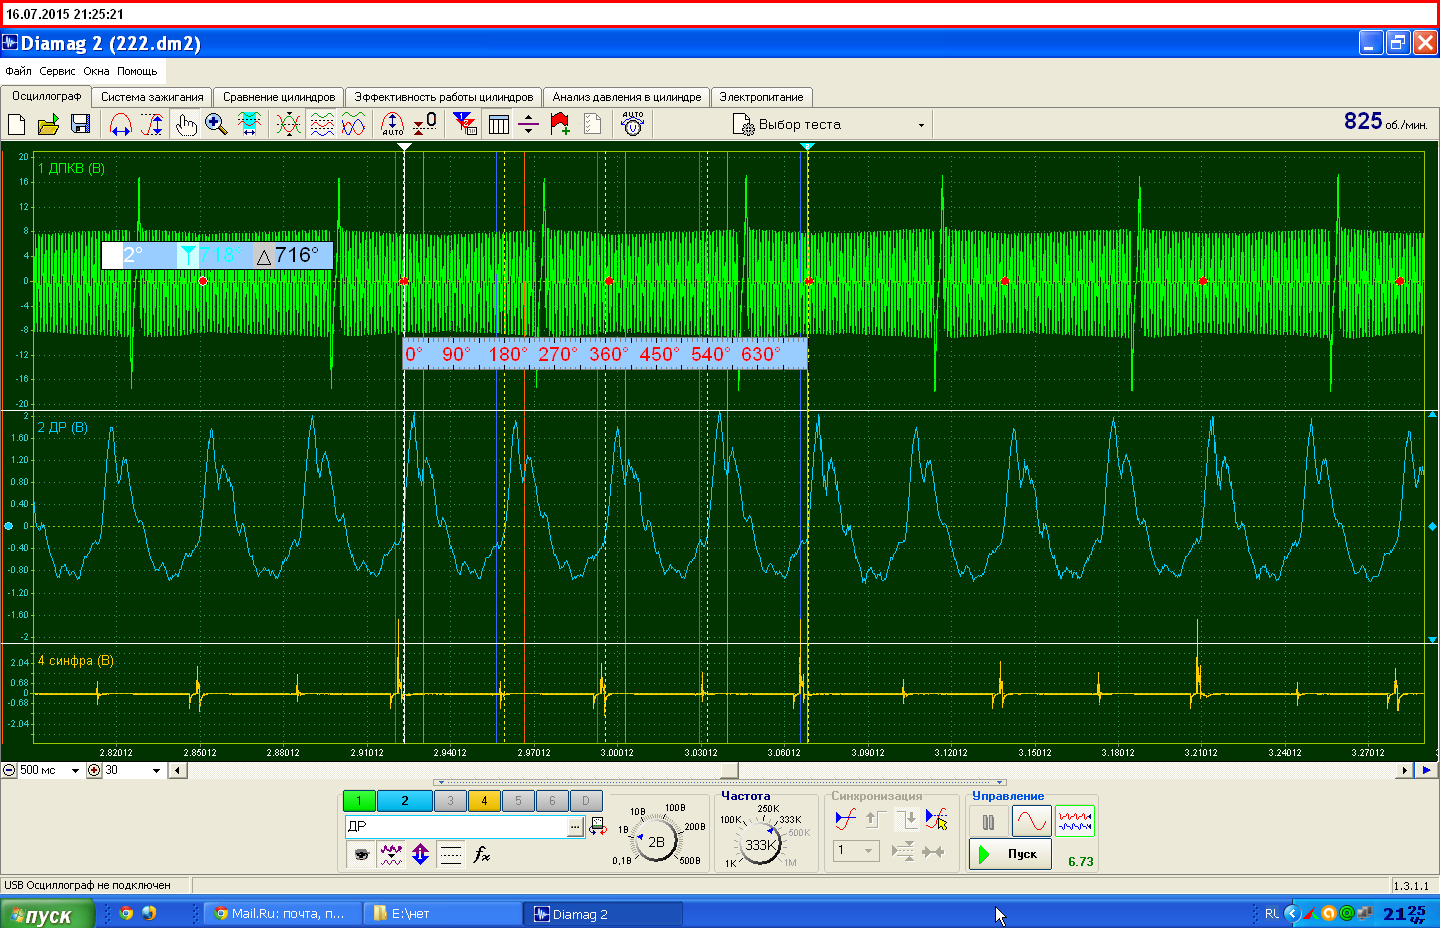
Task: Click the overlaid red-green waveforms icon
Action: point(288,124)
